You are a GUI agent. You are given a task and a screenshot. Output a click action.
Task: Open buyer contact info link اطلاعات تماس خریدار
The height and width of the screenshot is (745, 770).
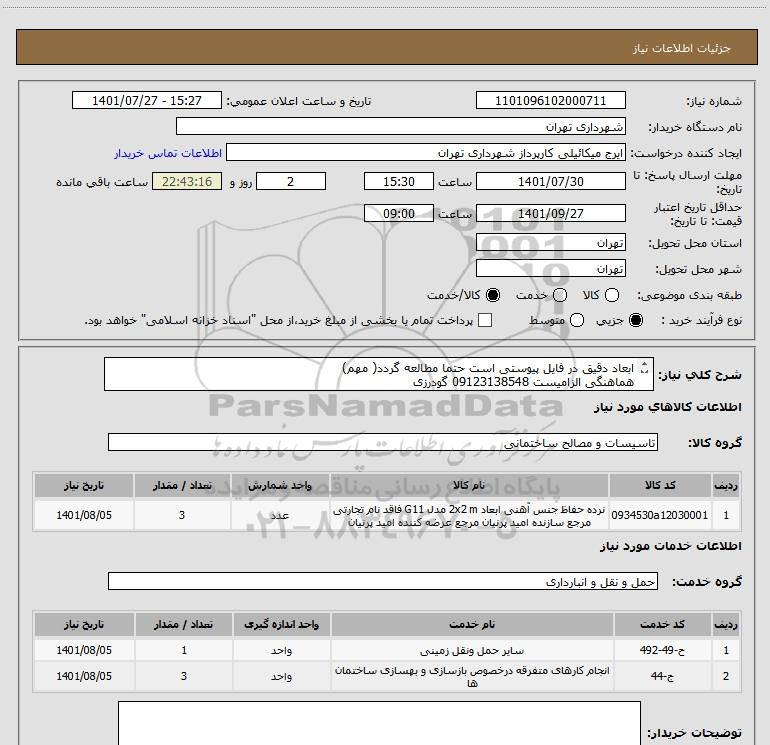(168, 154)
